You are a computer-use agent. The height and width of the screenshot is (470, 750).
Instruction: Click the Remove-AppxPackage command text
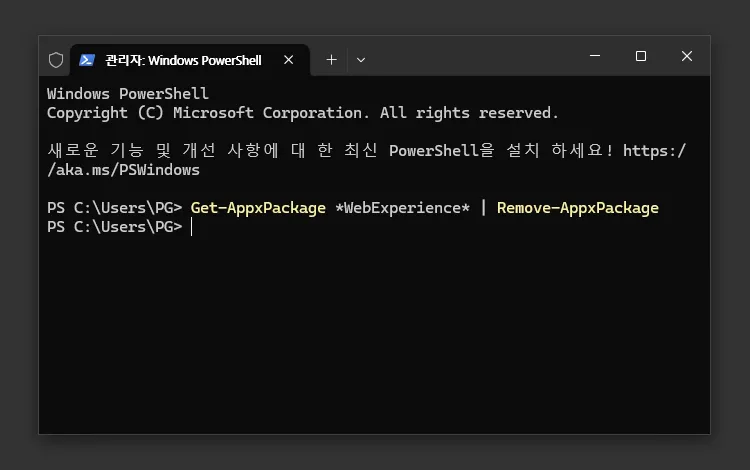click(578, 208)
